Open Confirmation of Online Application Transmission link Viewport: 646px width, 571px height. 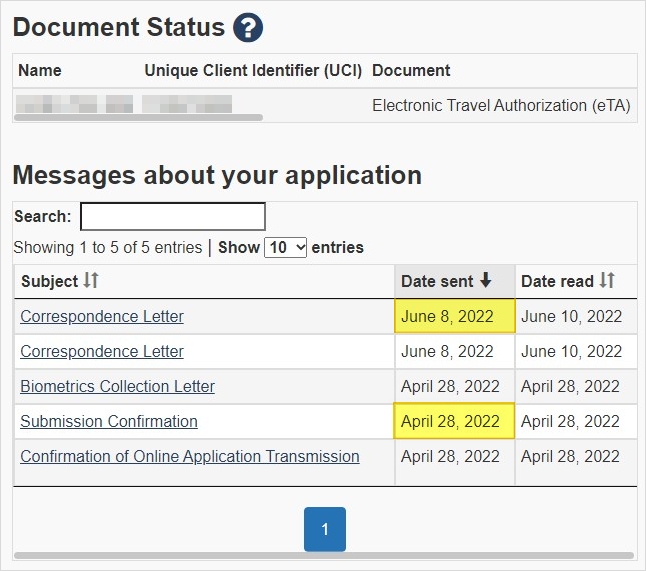click(x=190, y=456)
